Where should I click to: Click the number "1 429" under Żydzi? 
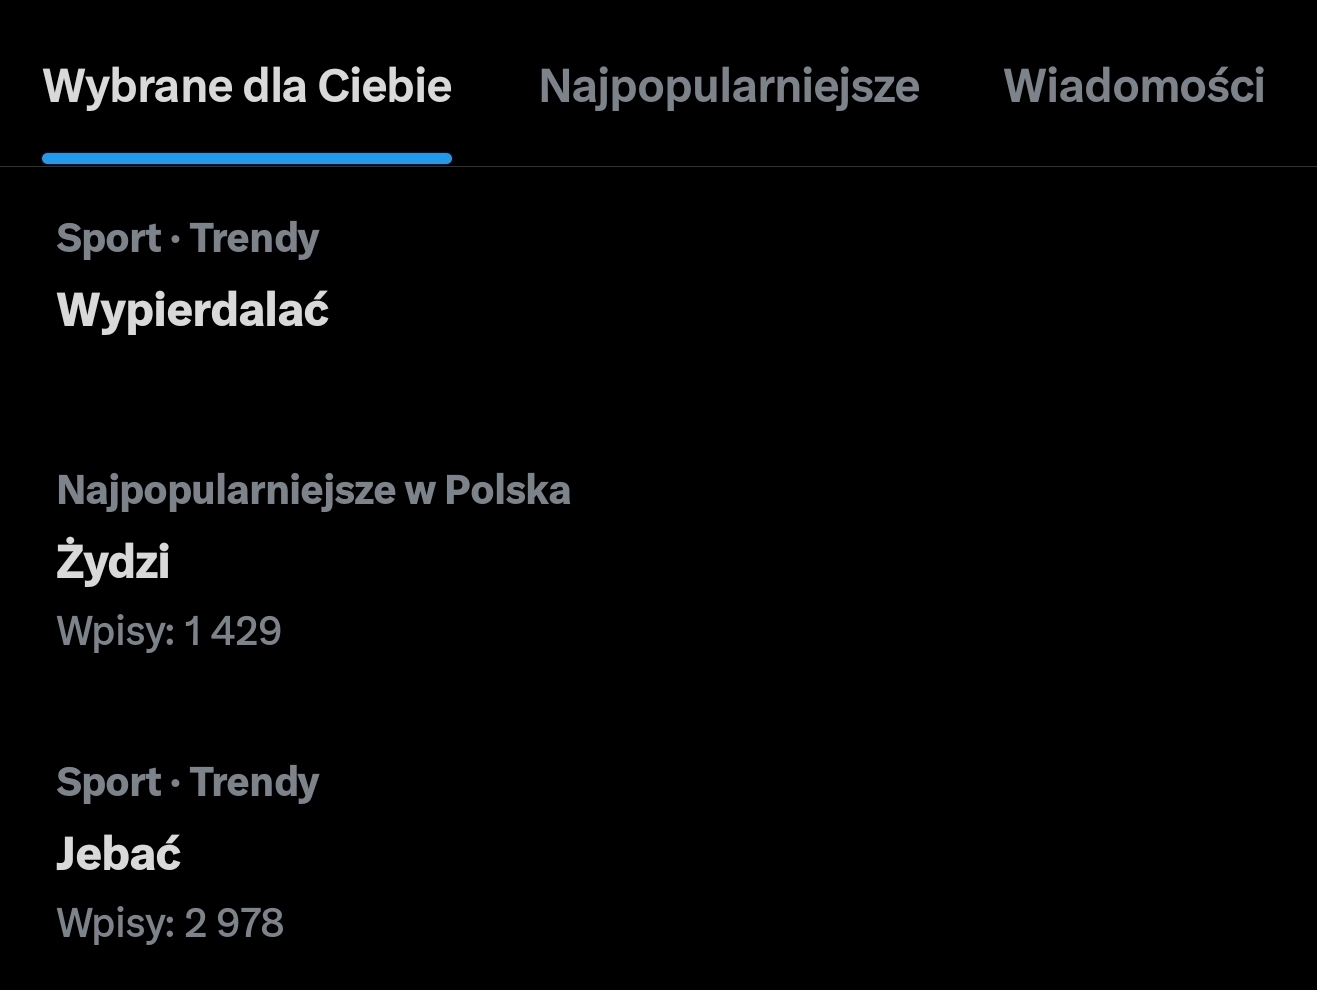(233, 631)
